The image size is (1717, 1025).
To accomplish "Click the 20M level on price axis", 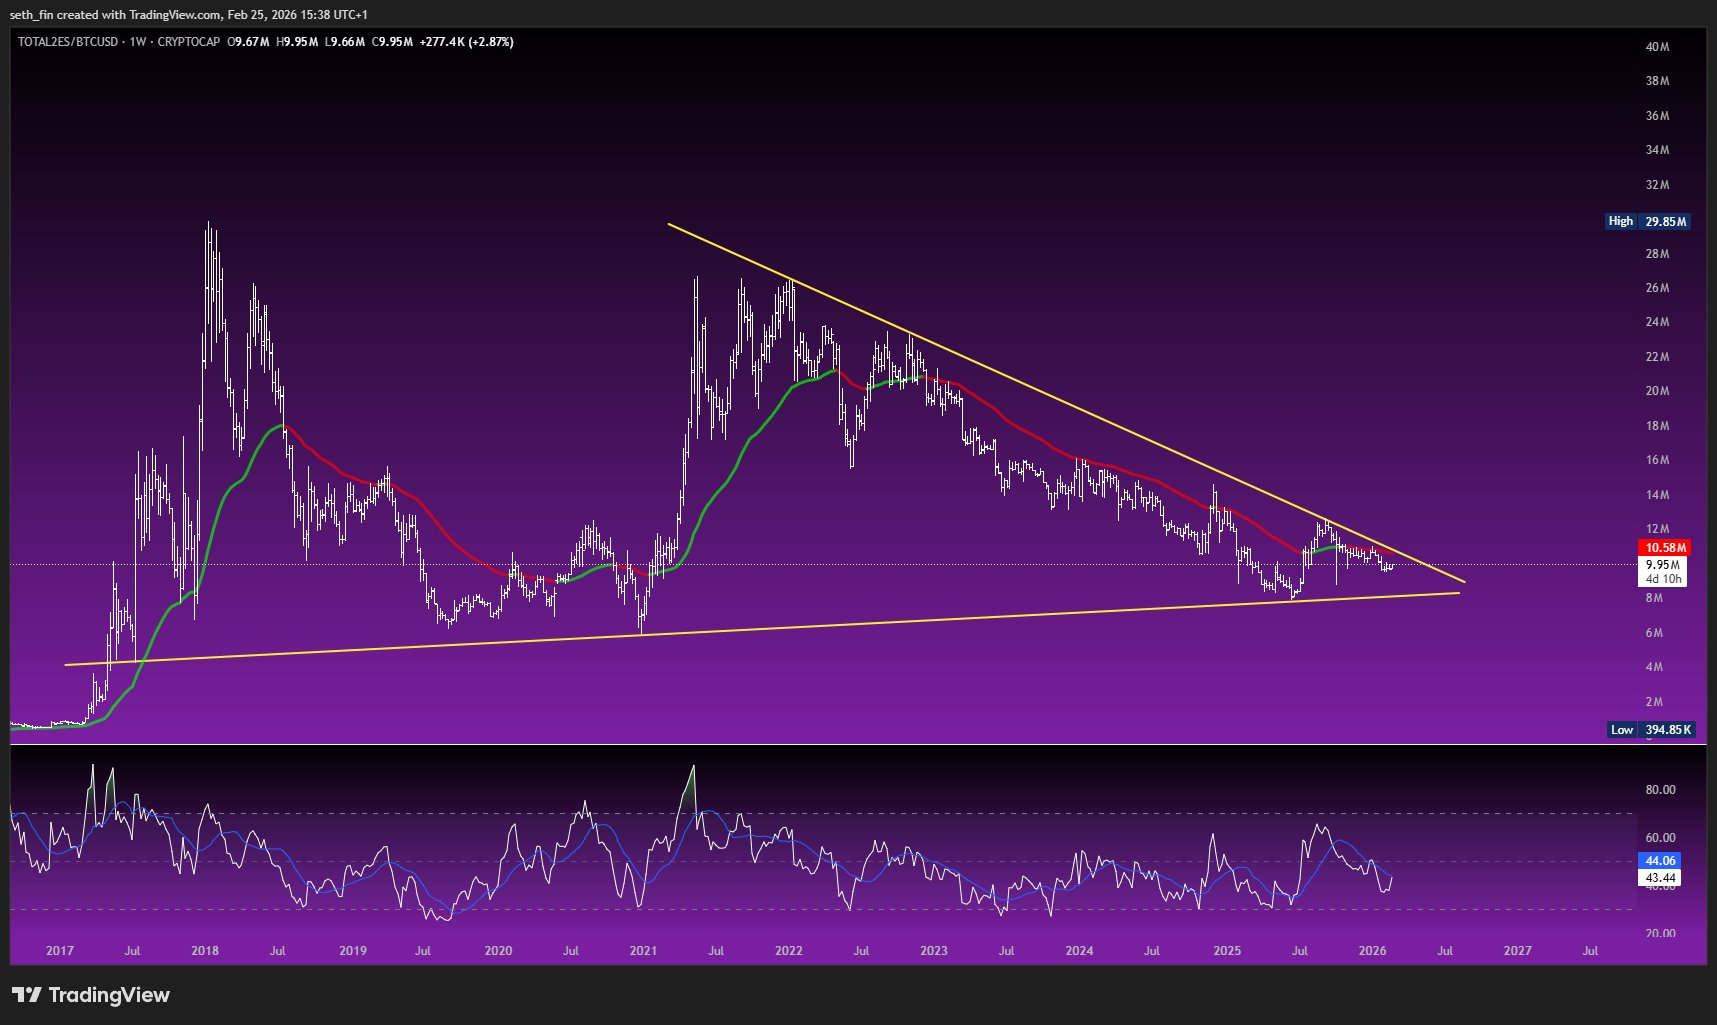I will click(x=1657, y=391).
